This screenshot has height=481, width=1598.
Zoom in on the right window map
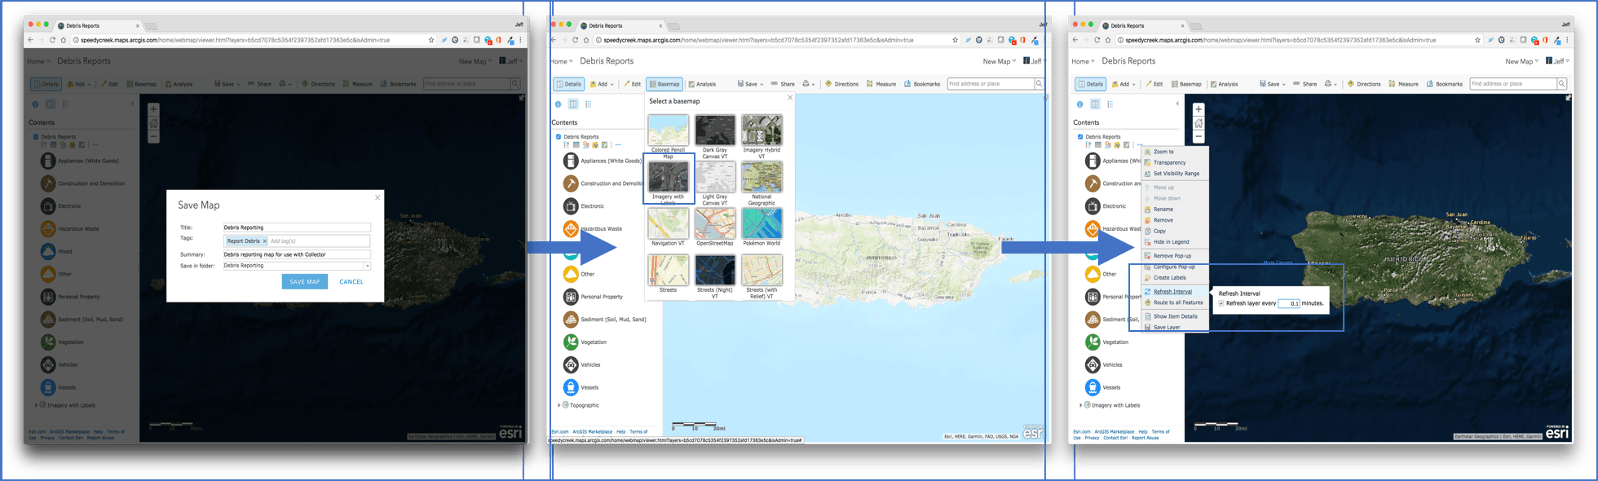point(1198,109)
